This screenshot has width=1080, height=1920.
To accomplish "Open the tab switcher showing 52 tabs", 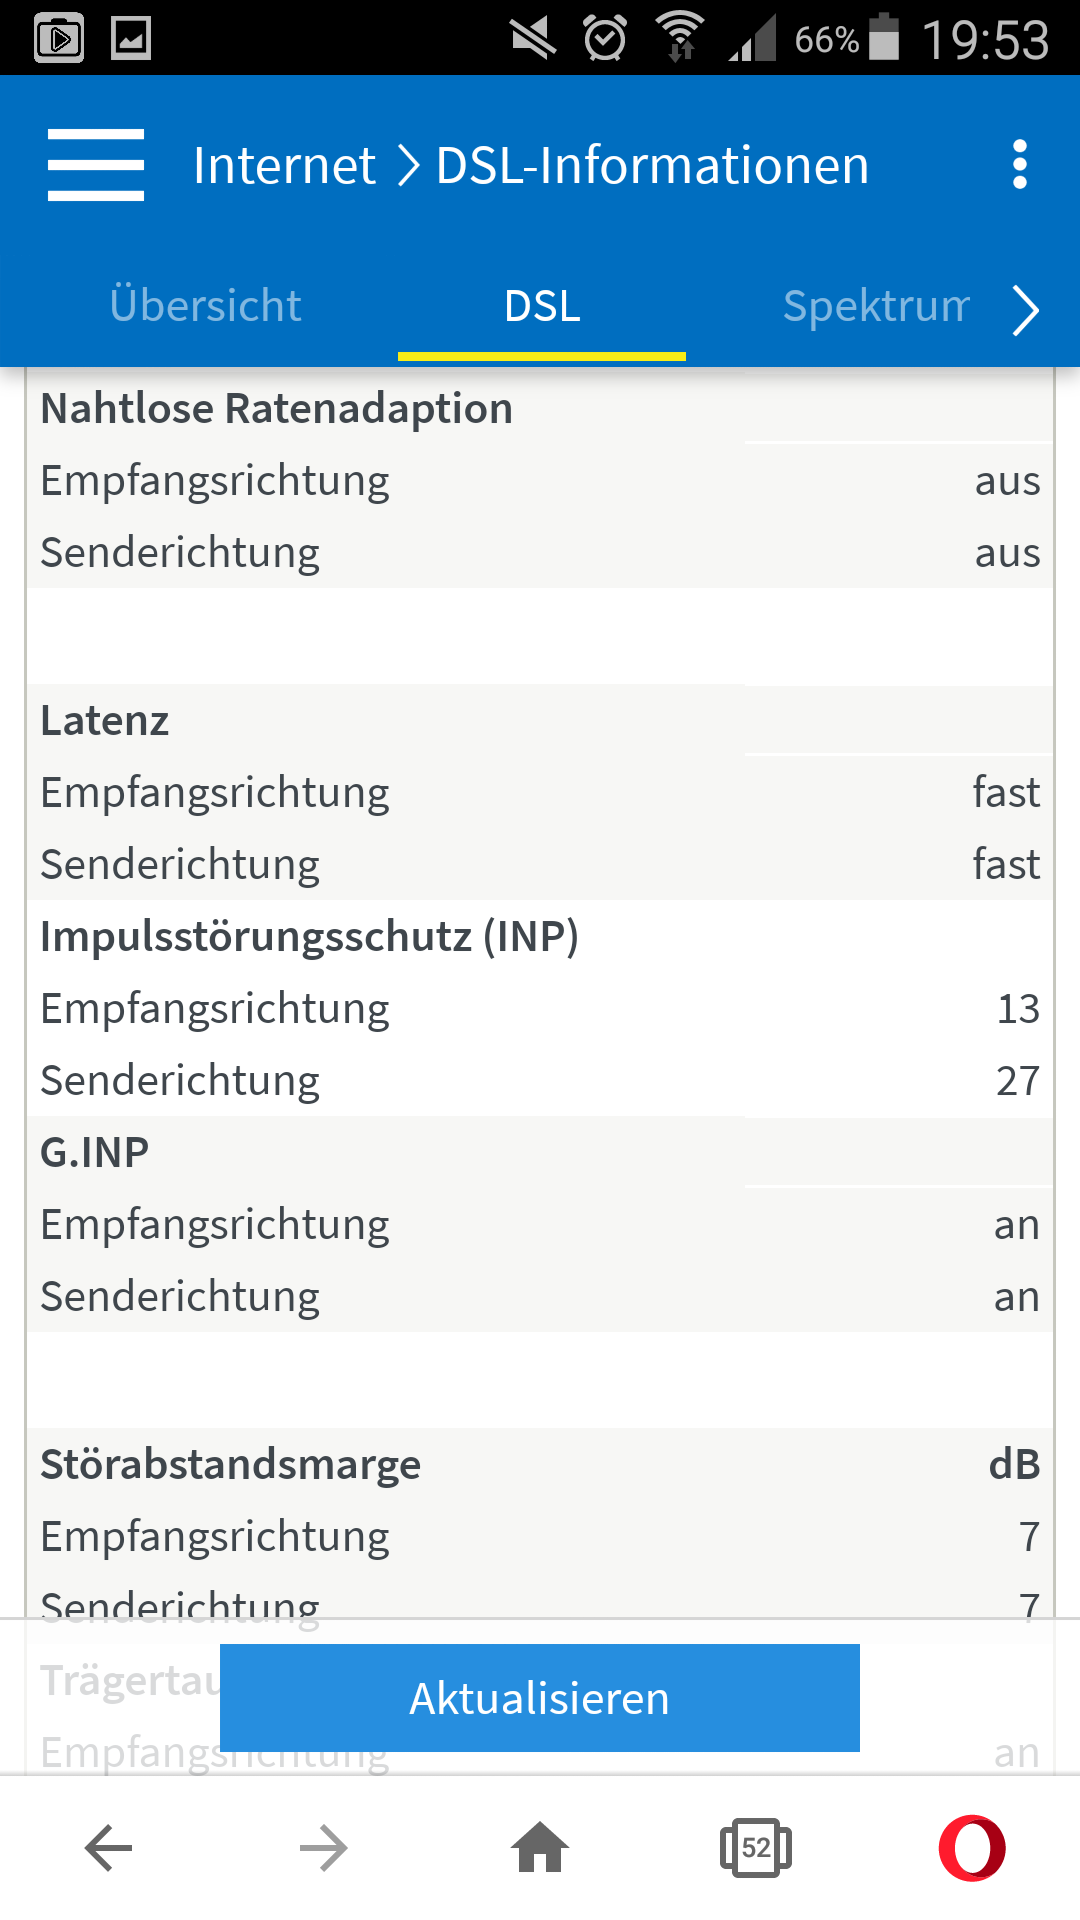I will pos(756,1847).
